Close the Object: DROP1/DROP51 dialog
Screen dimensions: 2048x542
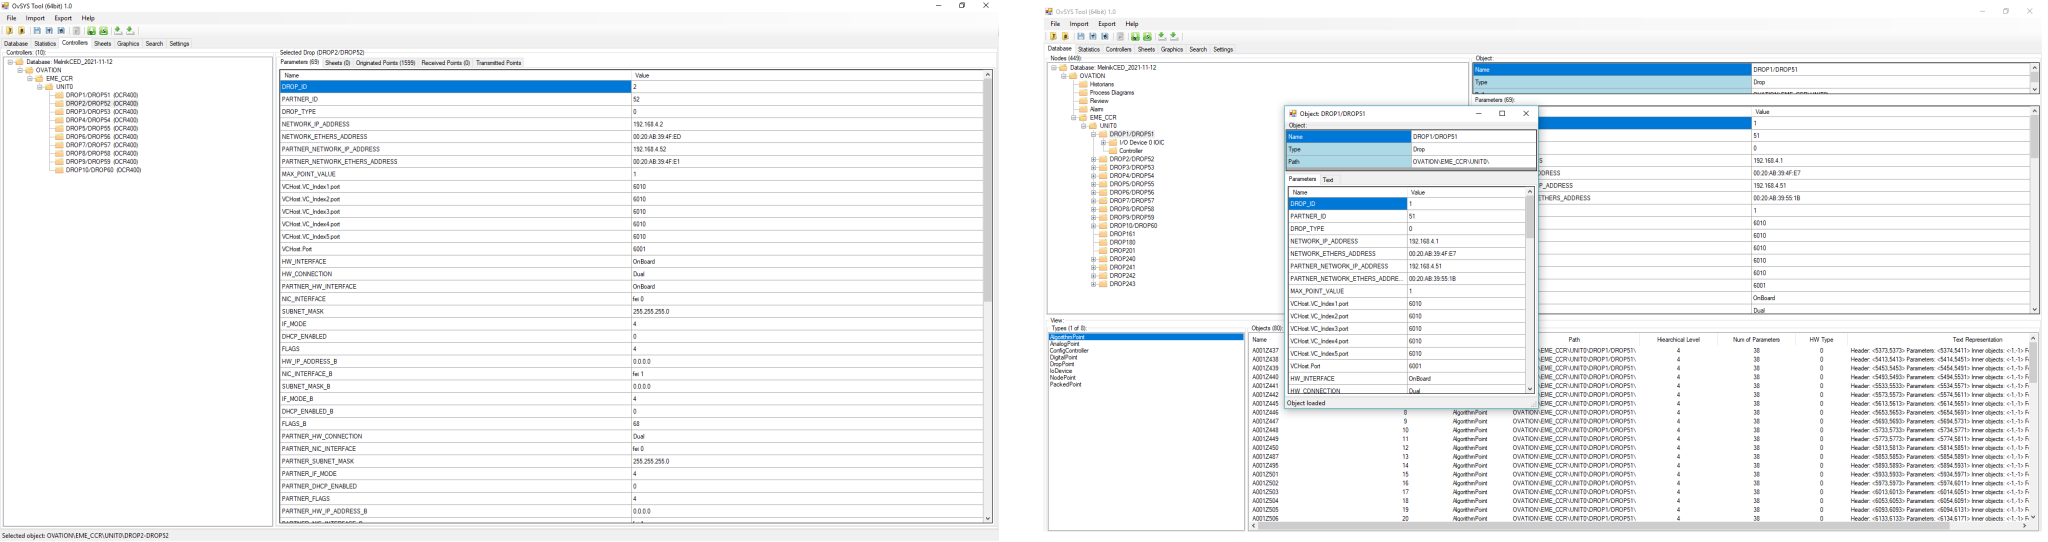coord(1526,113)
